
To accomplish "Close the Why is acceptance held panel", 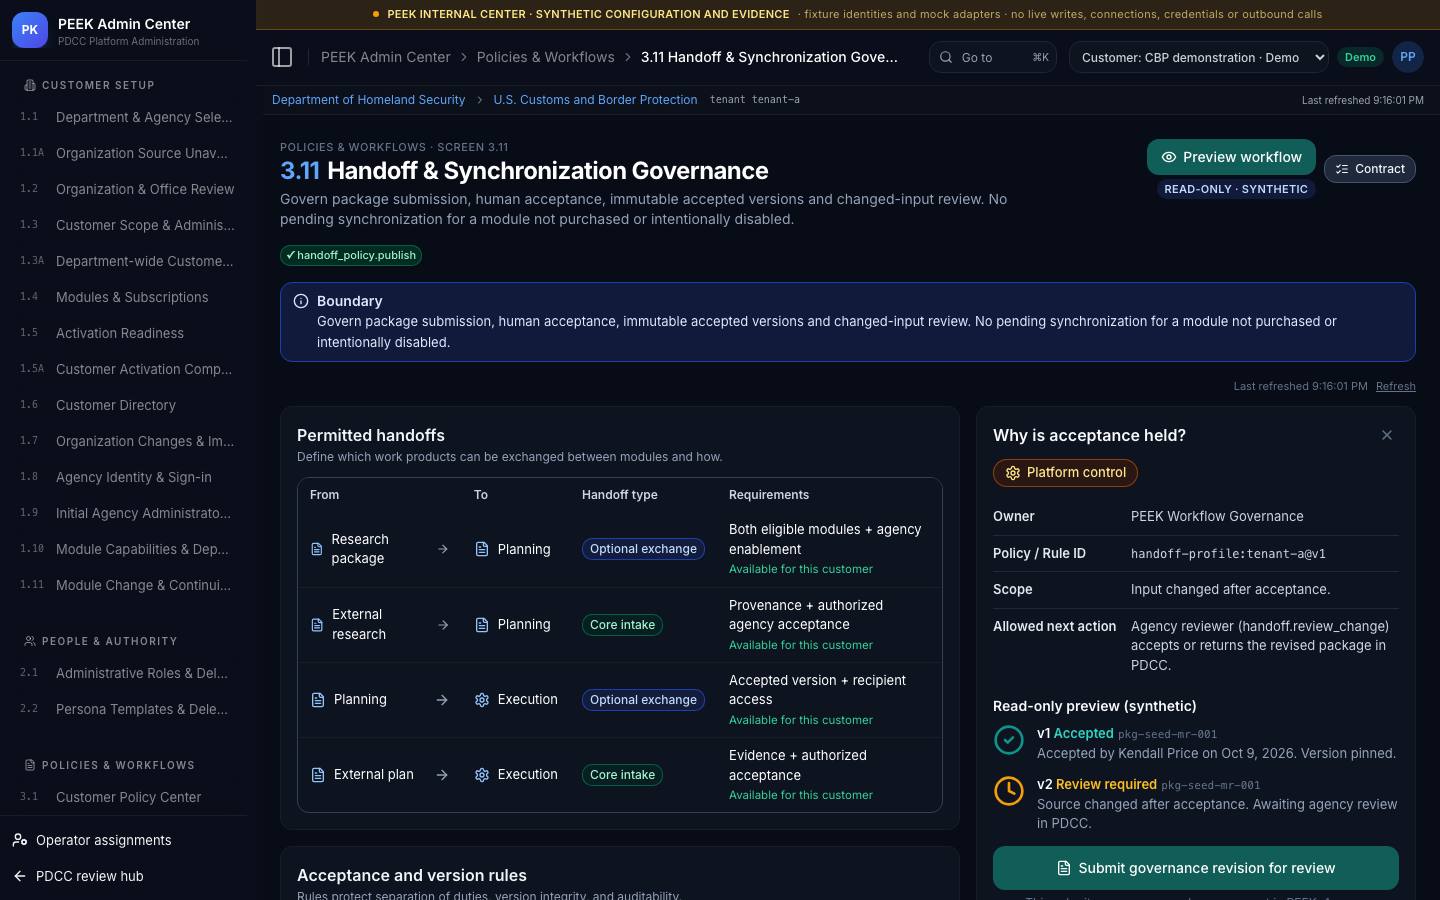I will point(1387,435).
